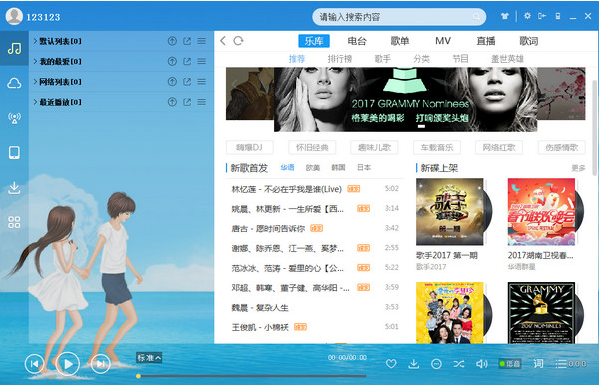599x386 pixels.
Task: Select the 欧美 new songs filter
Action: coord(313,167)
